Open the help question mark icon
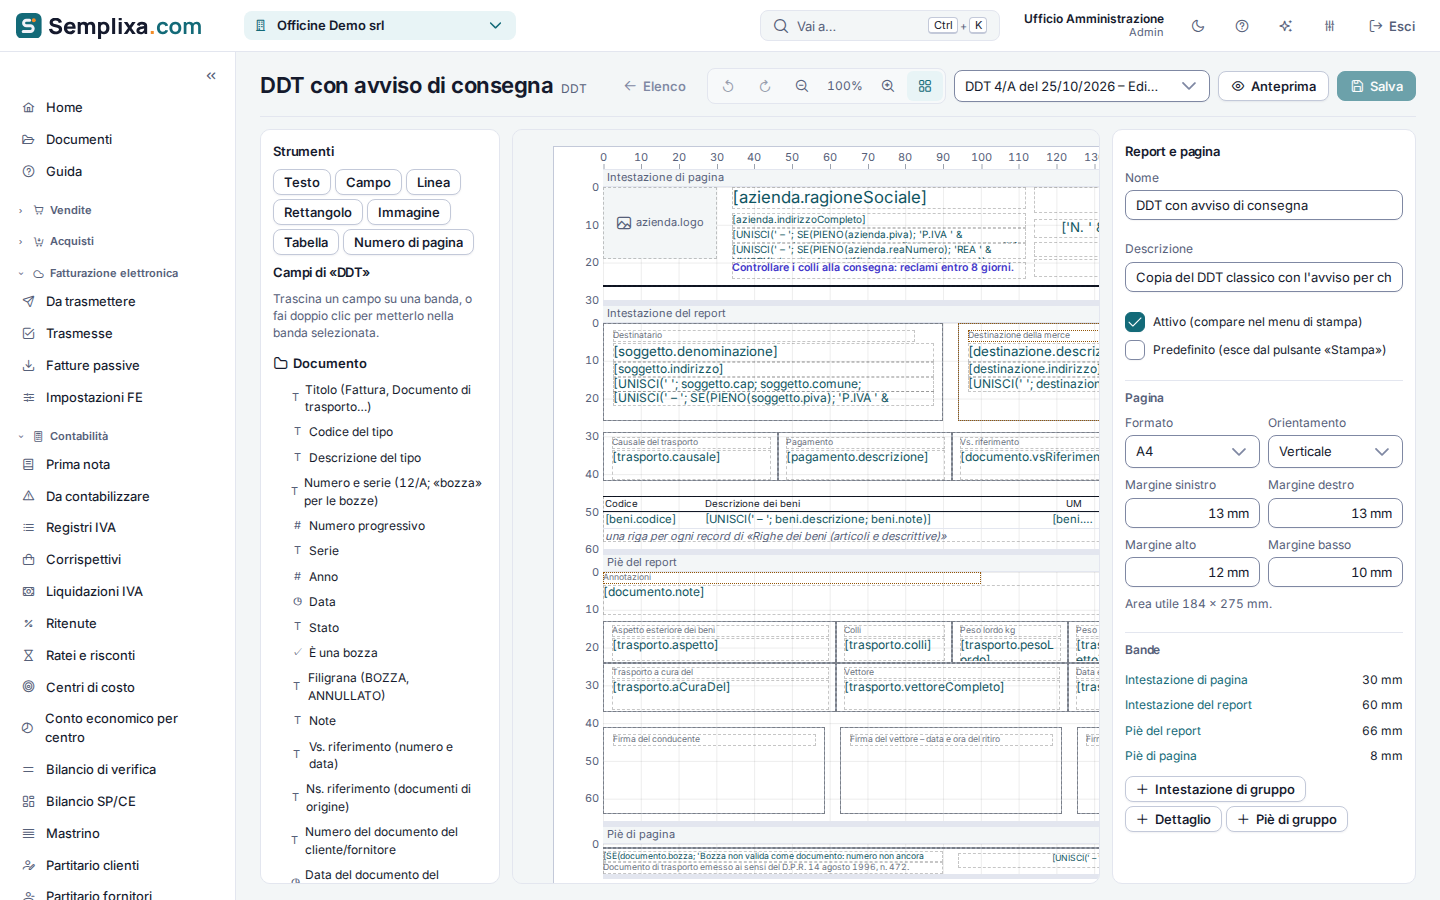This screenshot has height=900, width=1440. [1242, 26]
